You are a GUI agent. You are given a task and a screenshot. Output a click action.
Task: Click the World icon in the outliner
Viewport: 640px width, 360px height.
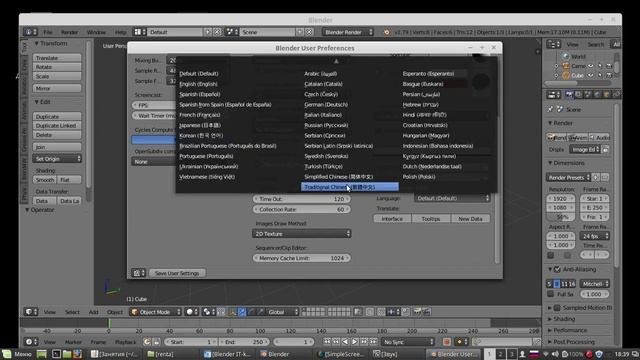click(565, 56)
